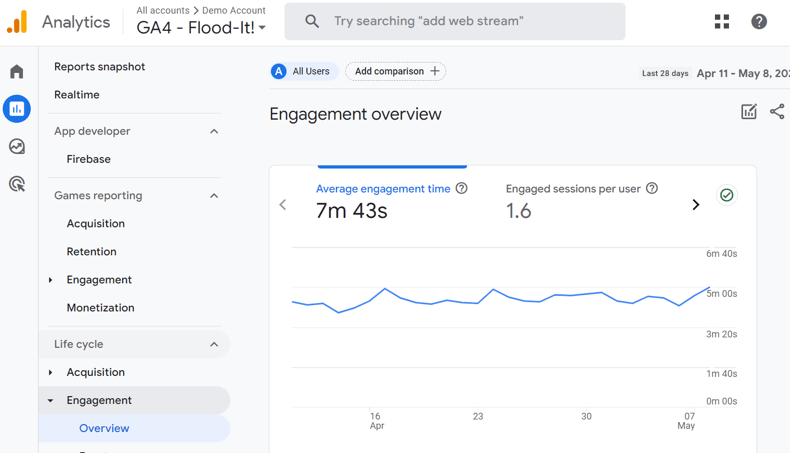Viewport: 790px width, 453px height.
Task: Go to the Realtime report
Action: coord(77,95)
